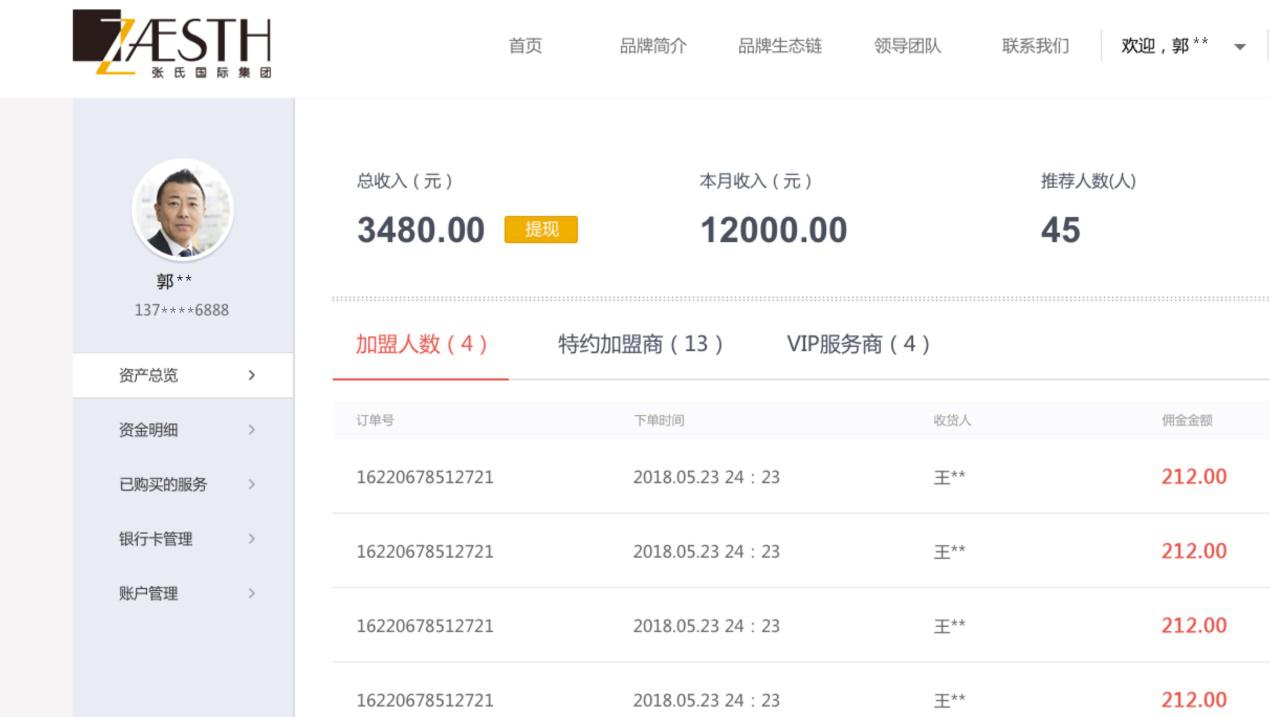Click arrow next to 银行卡管理
This screenshot has height=717, width=1270.
(x=252, y=539)
